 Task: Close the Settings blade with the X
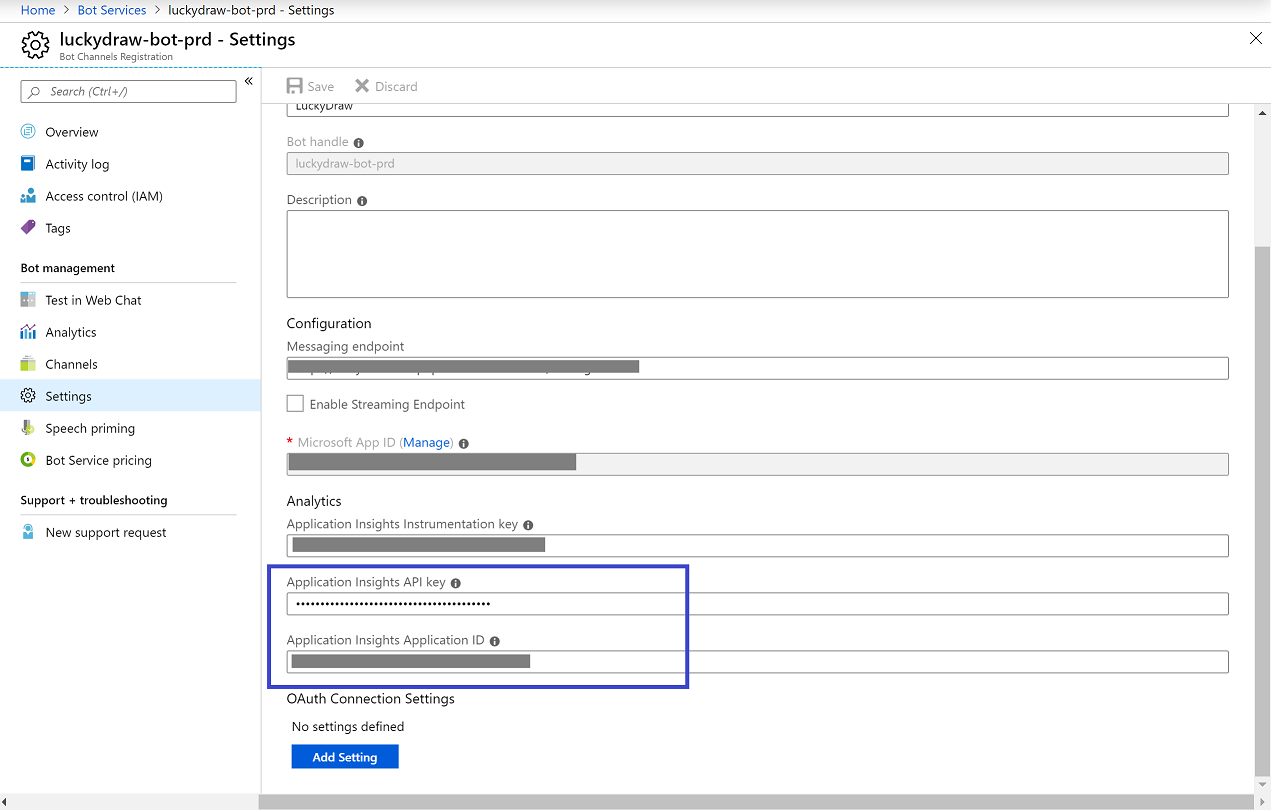(1256, 39)
